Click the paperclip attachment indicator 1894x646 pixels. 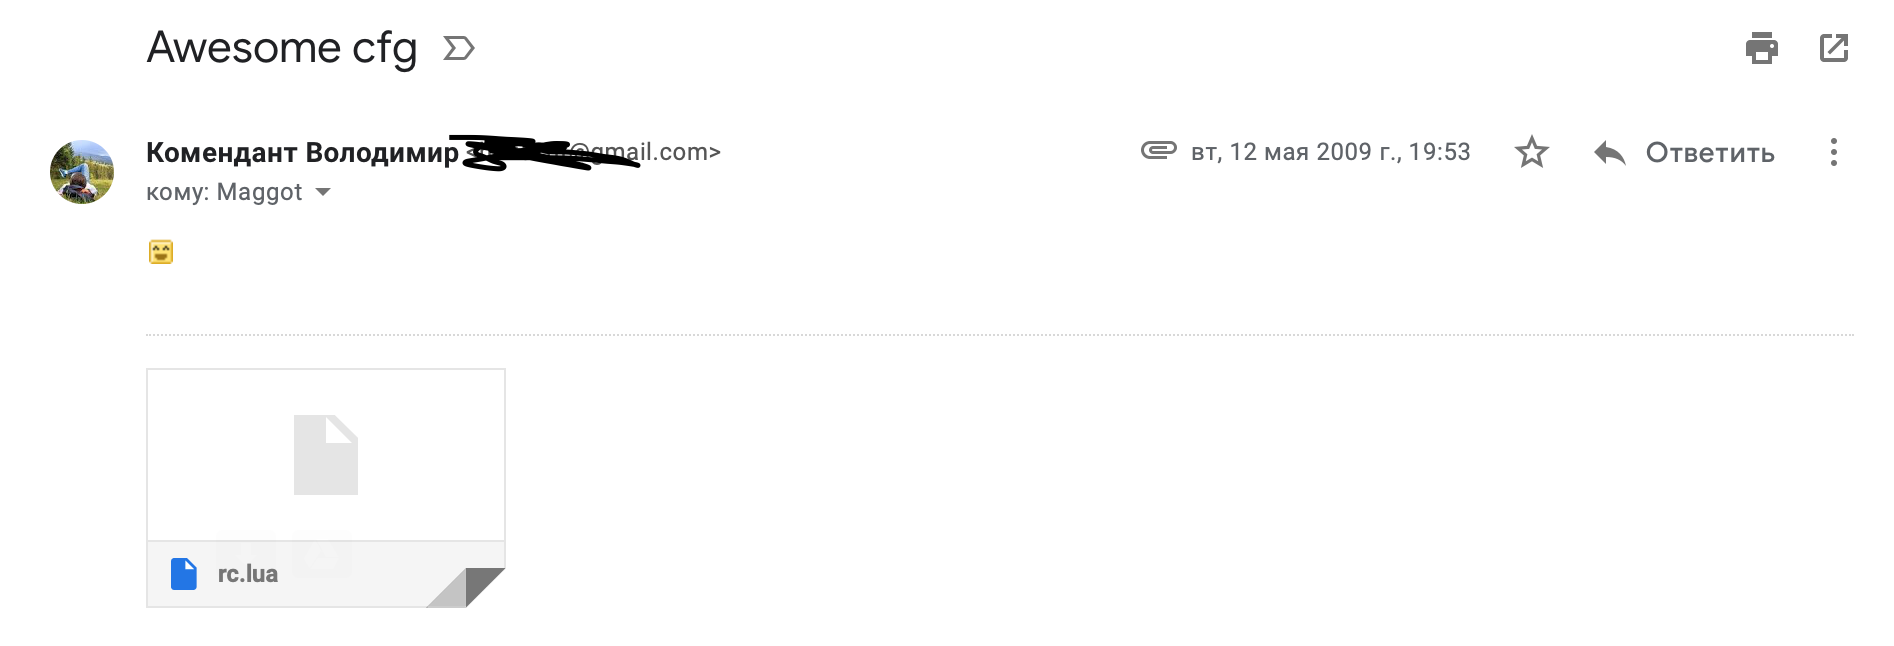pos(1158,151)
